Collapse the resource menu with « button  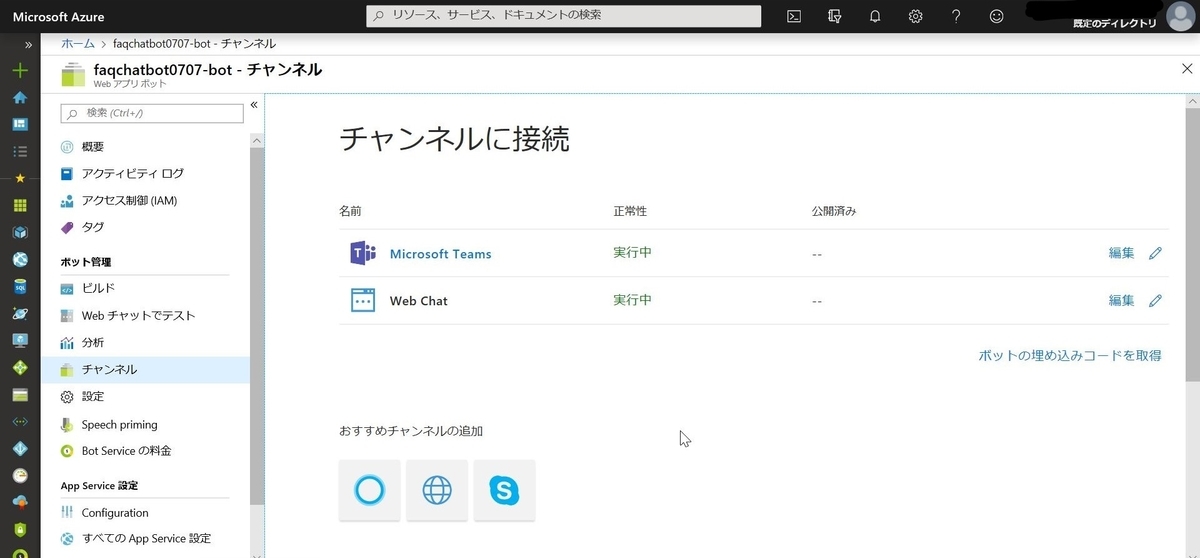tap(254, 104)
